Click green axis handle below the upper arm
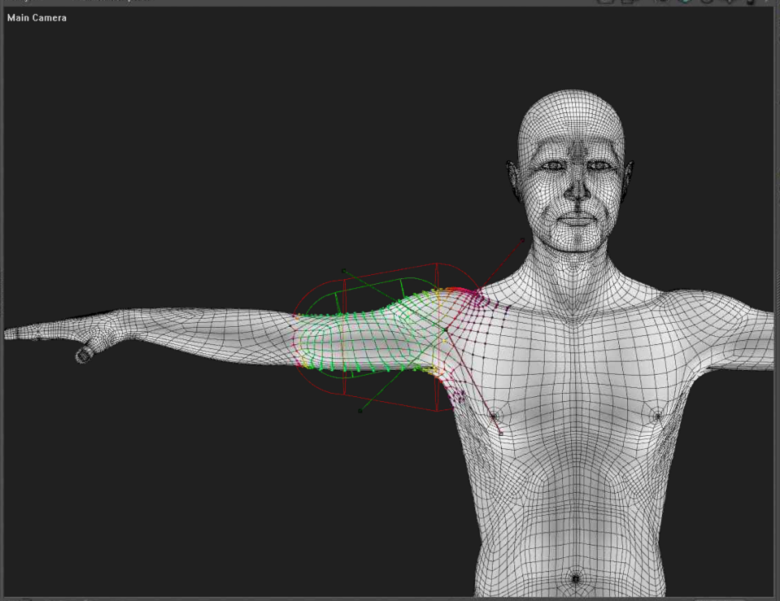 click(360, 410)
